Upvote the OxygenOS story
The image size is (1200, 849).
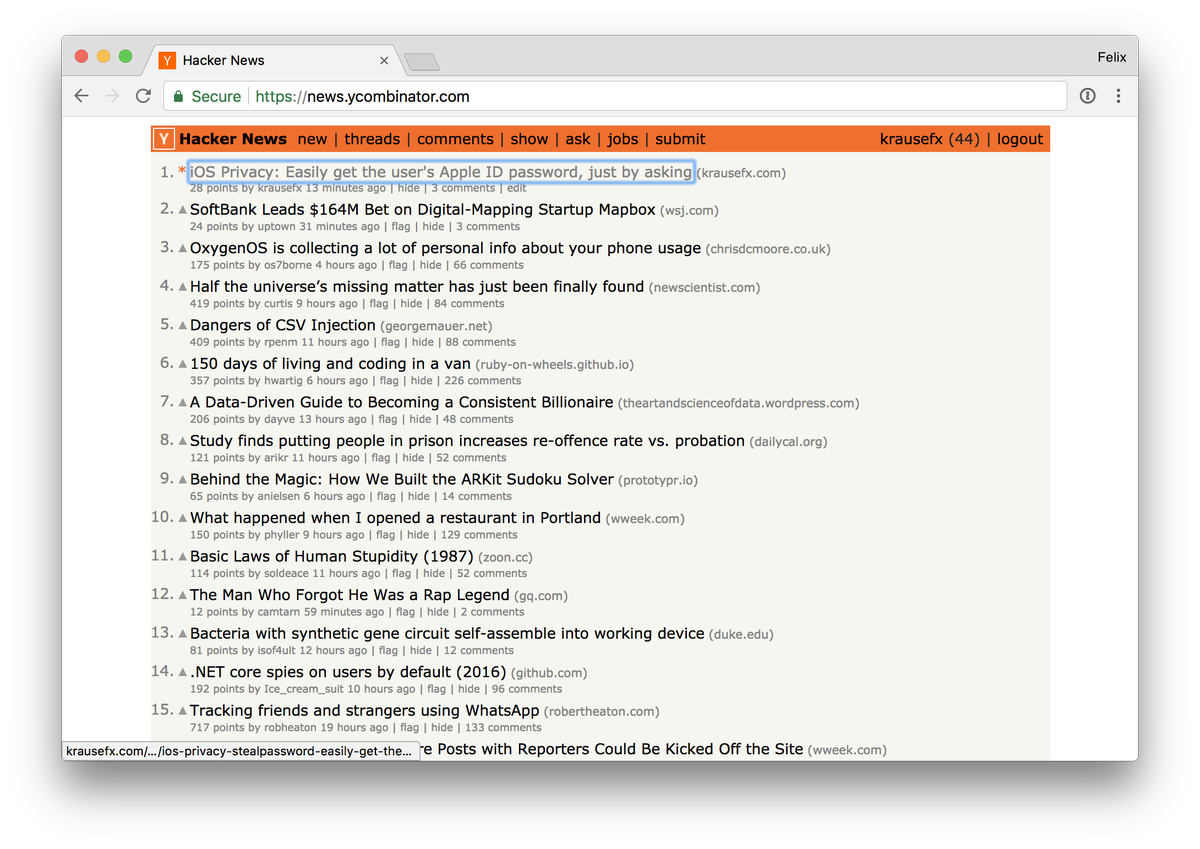point(183,249)
